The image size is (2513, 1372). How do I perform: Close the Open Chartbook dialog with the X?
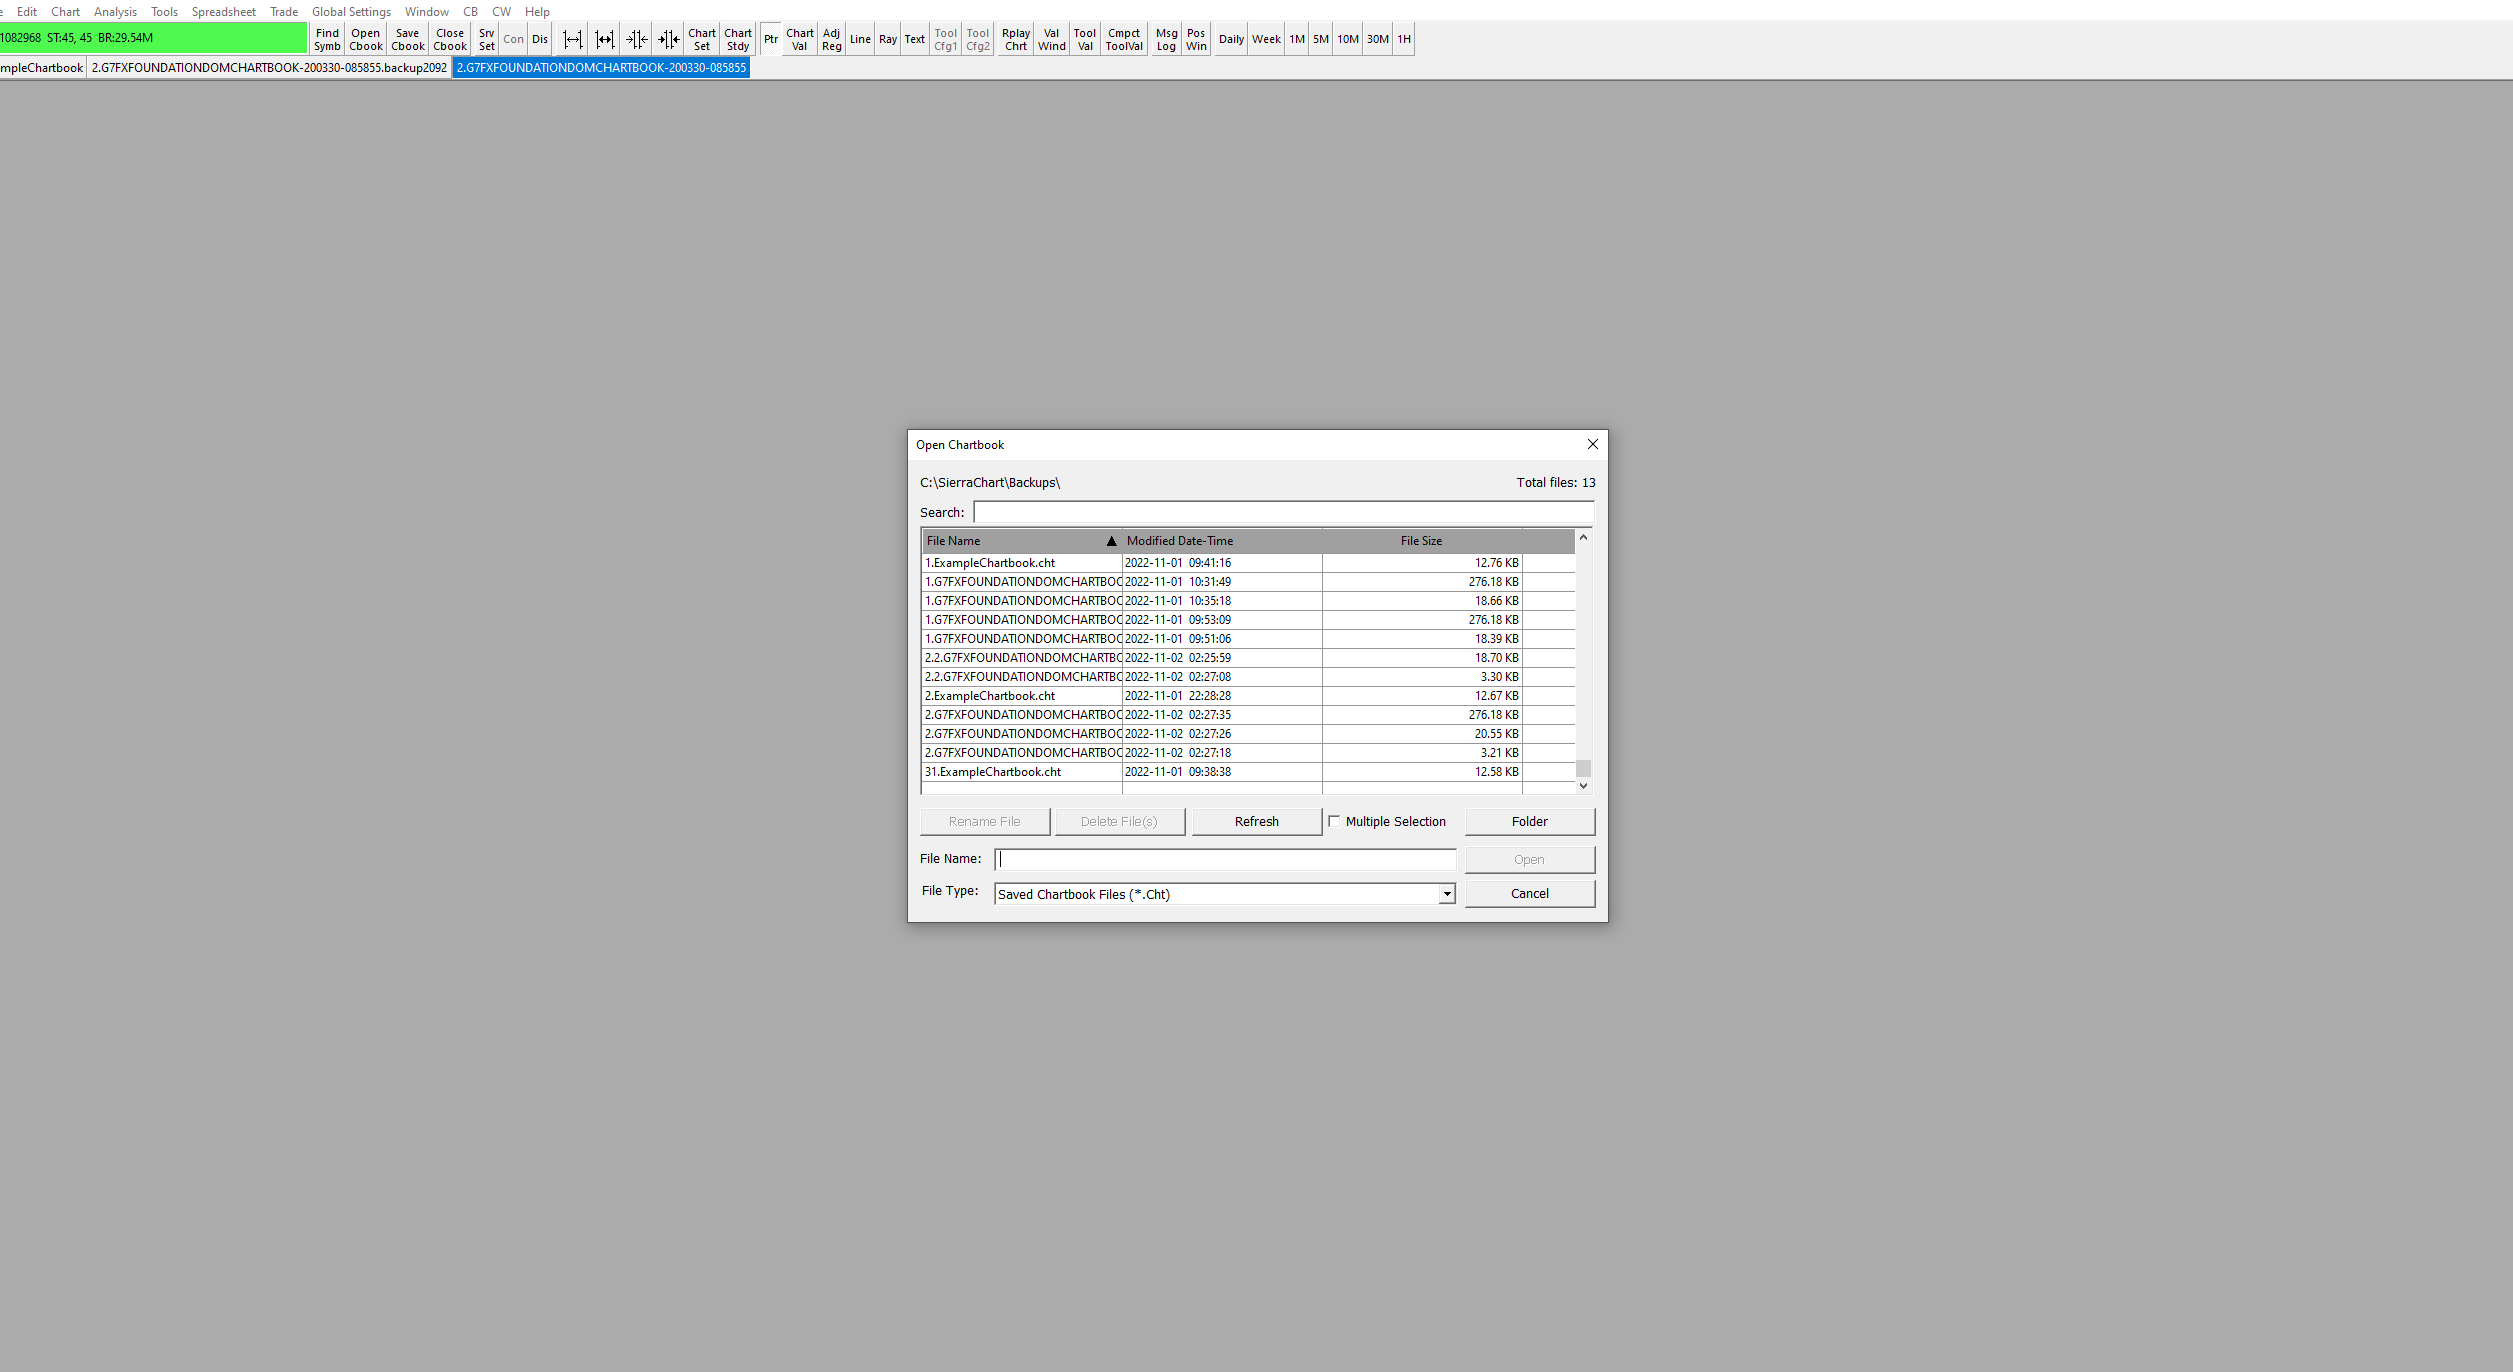[1592, 444]
